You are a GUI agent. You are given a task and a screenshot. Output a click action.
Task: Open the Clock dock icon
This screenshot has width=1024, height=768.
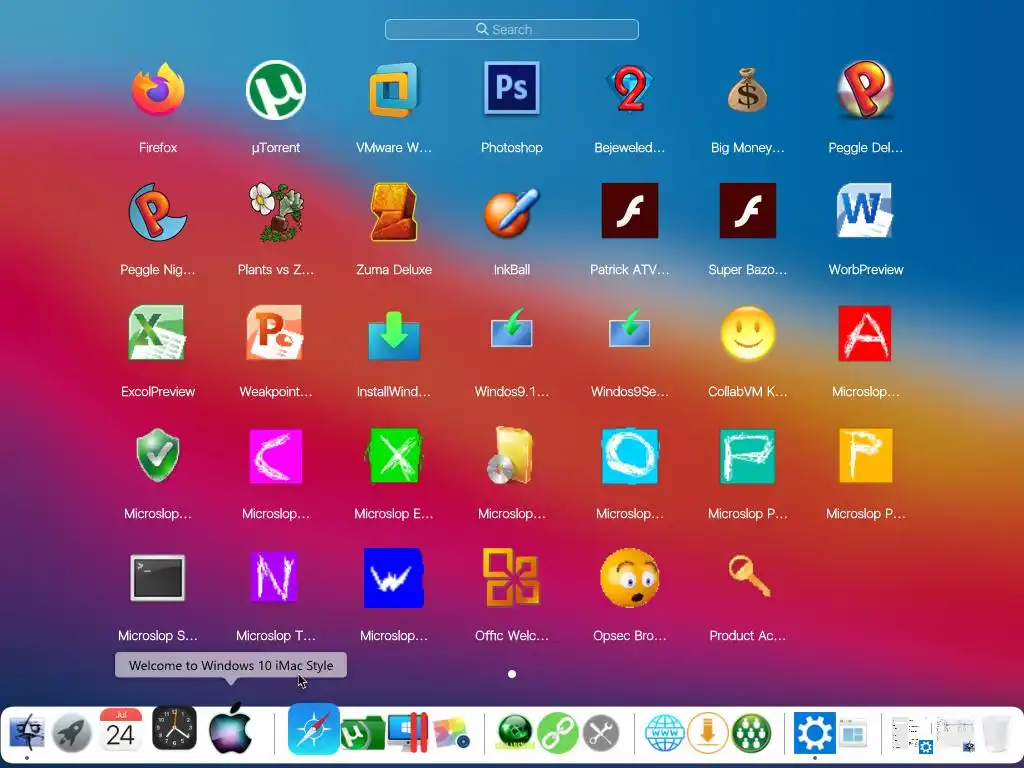pos(174,728)
